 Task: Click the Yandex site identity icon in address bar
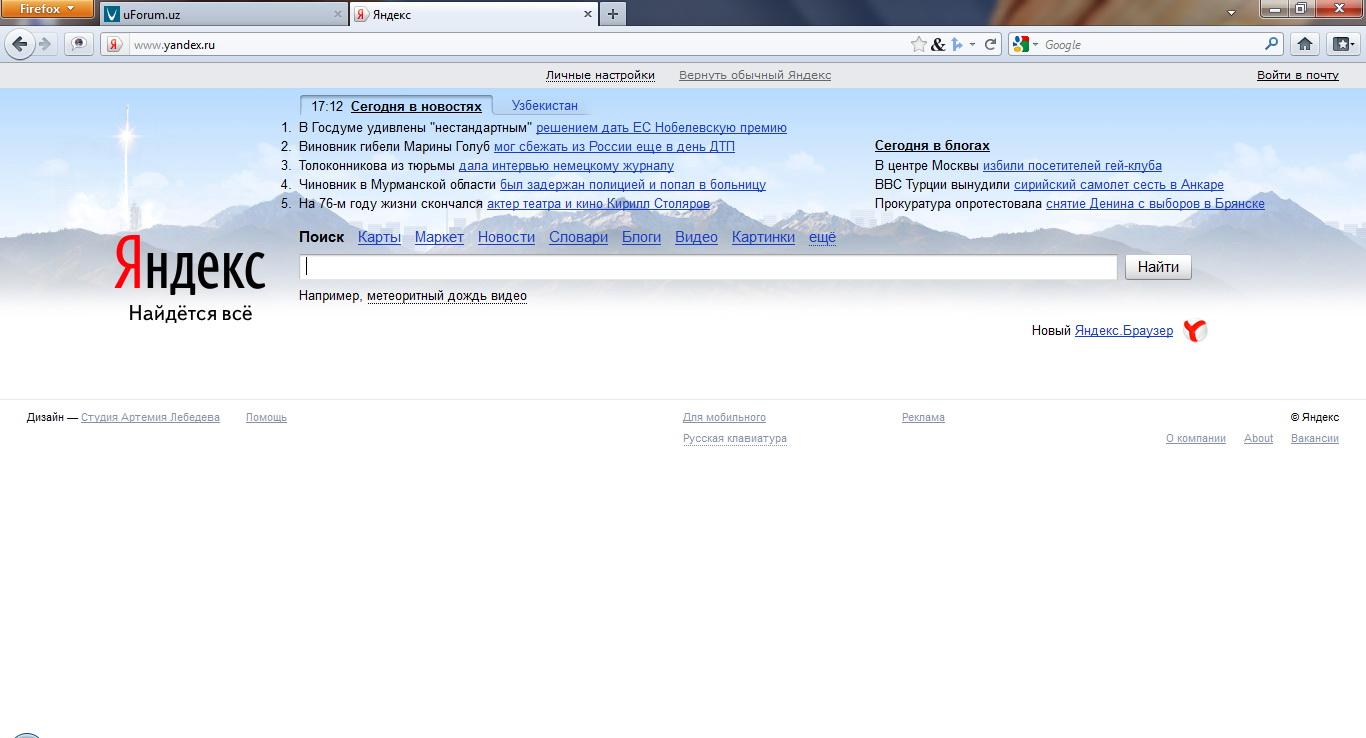[x=115, y=44]
